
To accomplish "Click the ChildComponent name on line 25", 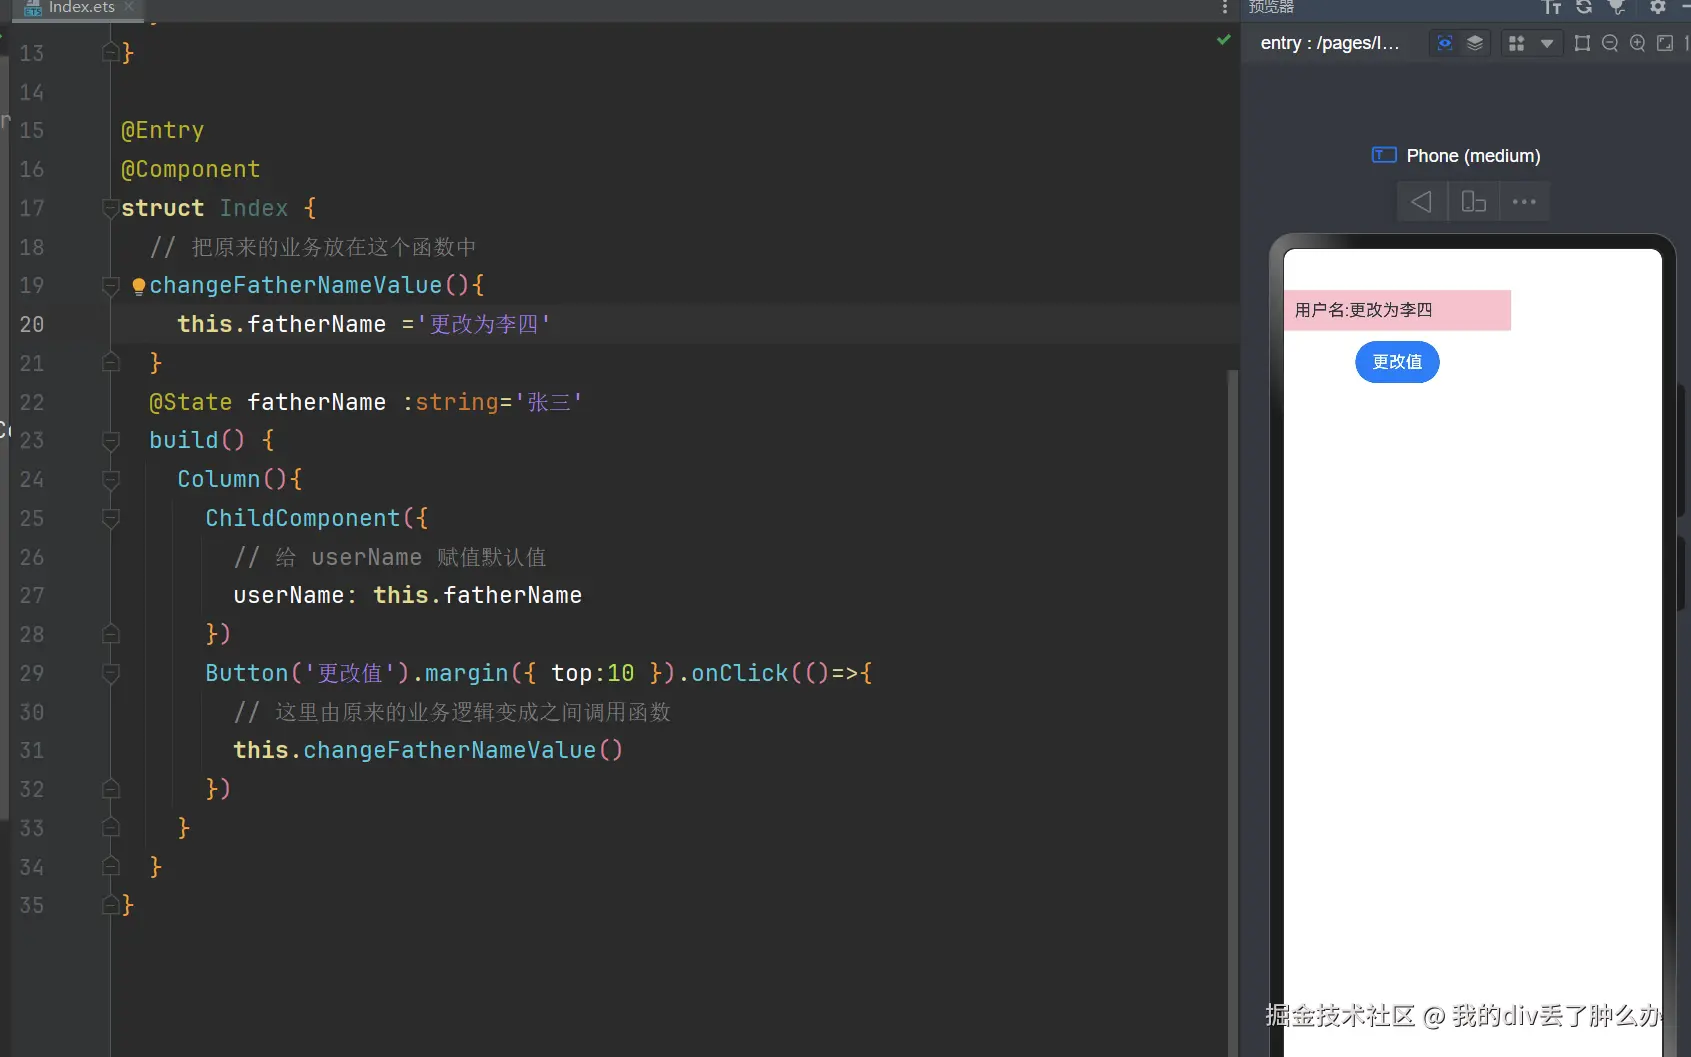I will (x=302, y=518).
